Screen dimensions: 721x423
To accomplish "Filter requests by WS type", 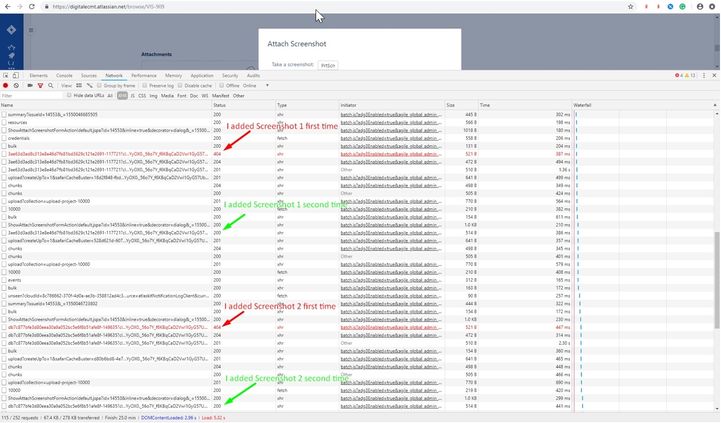I will point(205,96).
